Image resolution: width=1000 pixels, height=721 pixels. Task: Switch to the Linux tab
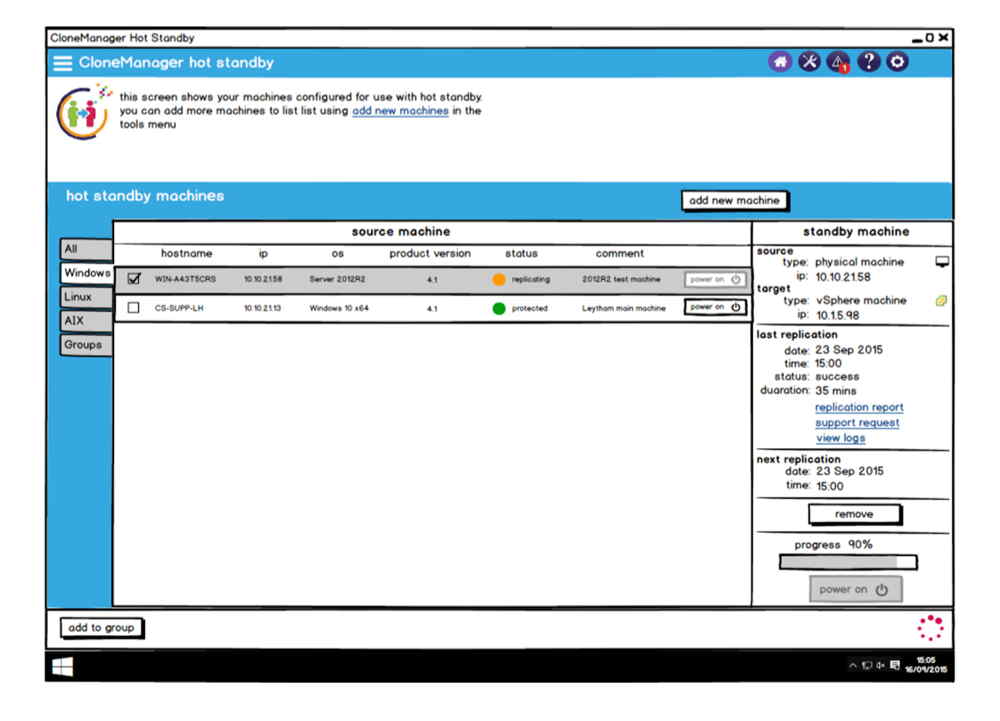click(78, 297)
